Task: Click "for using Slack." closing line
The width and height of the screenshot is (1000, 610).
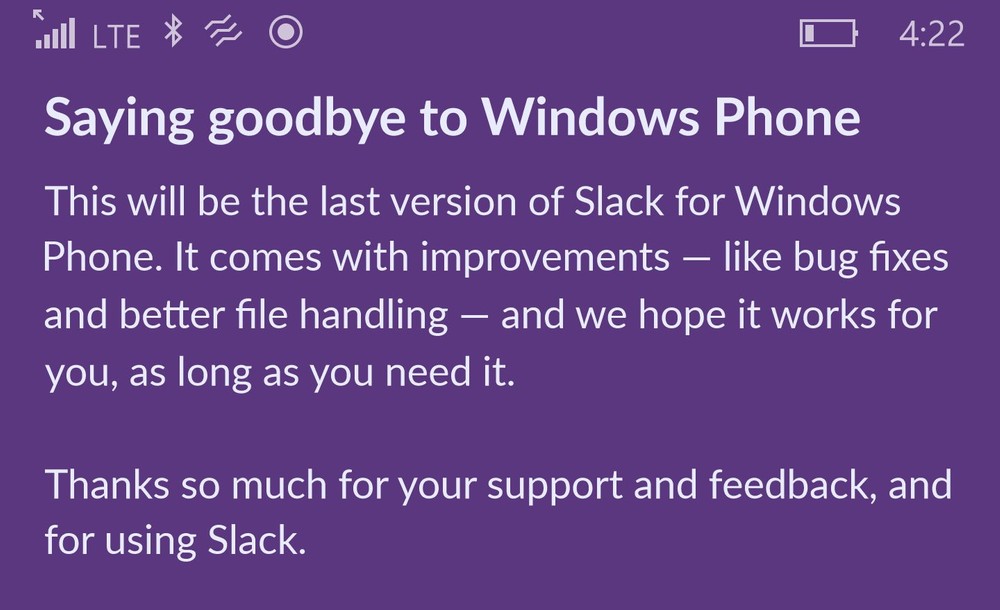Action: pyautogui.click(x=173, y=541)
